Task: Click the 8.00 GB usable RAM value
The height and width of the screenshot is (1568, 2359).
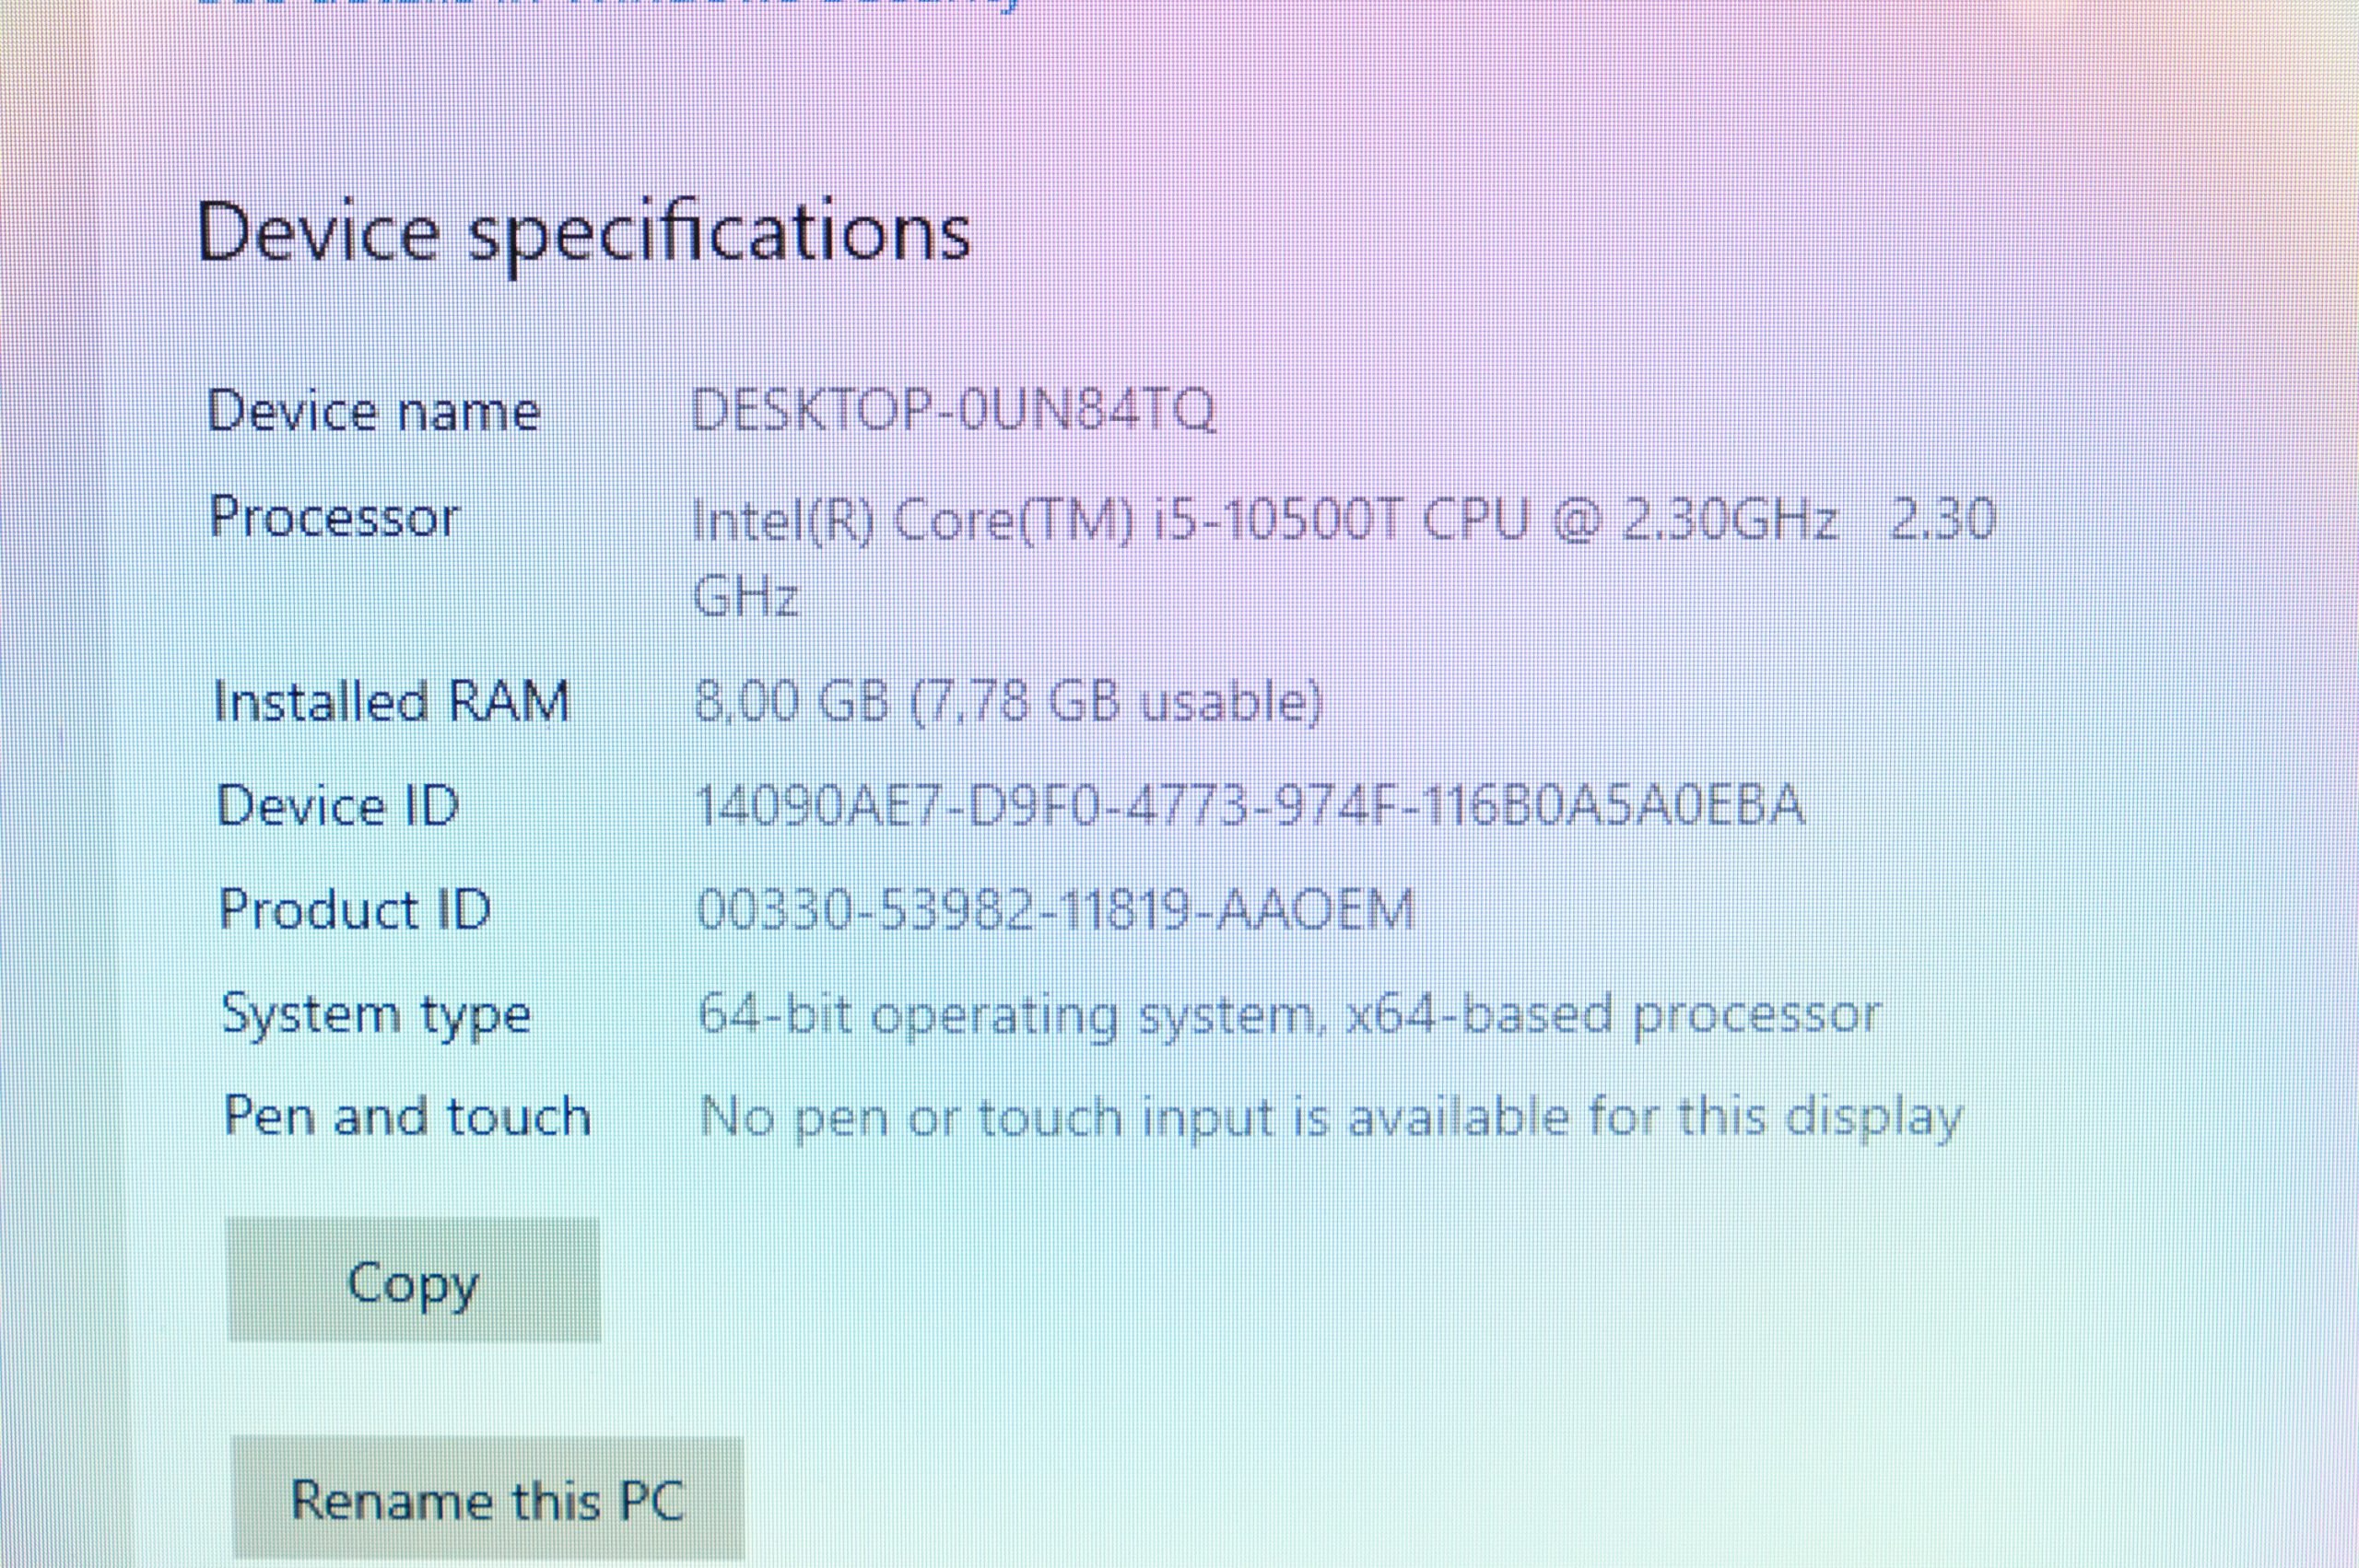Action: 1007,702
